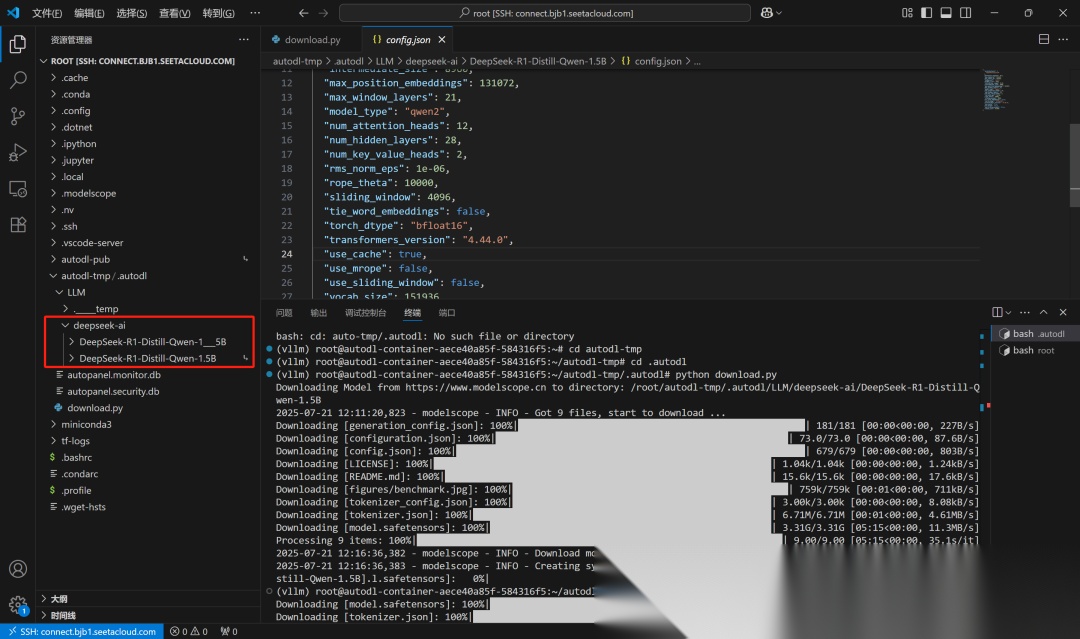Open Extensions view
The height and width of the screenshot is (639, 1080).
pyautogui.click(x=18, y=224)
